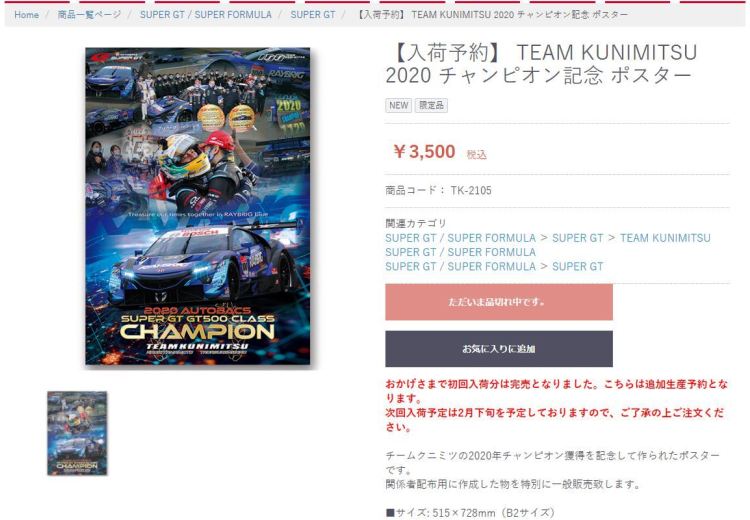The height and width of the screenshot is (520, 750).
Task: Select the small poster thumbnail
Action: (x=77, y=433)
